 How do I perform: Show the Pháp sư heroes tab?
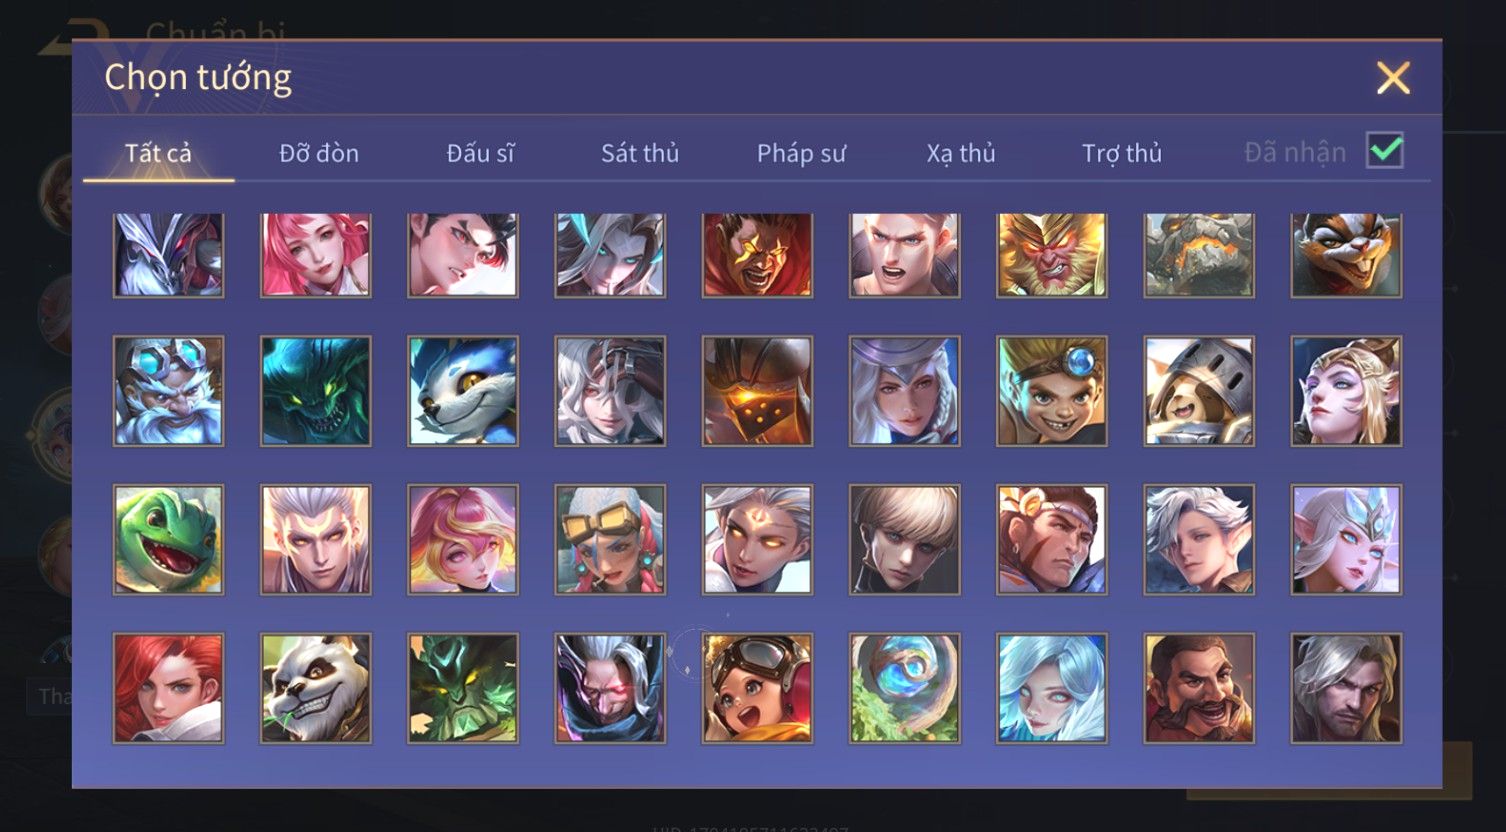[801, 153]
